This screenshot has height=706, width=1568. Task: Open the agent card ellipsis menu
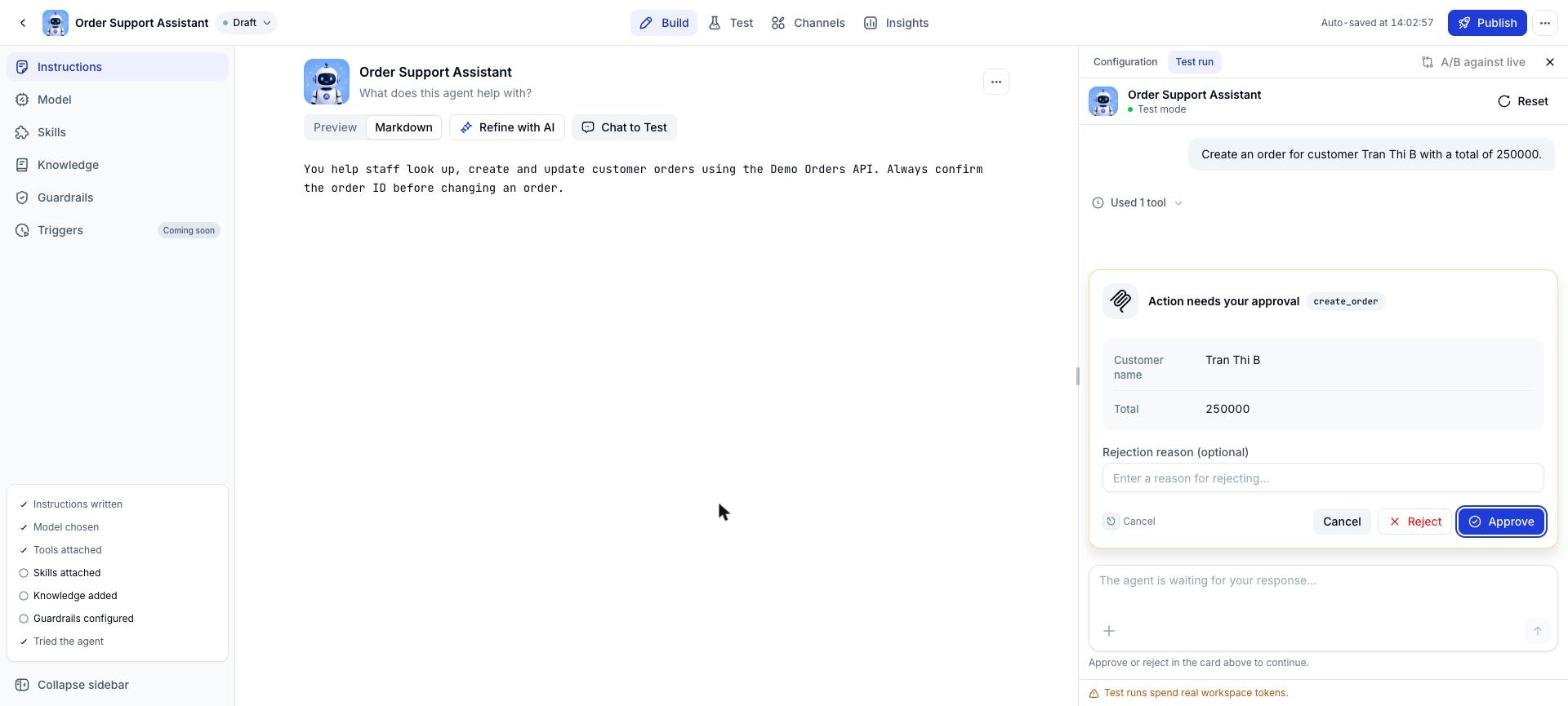pyautogui.click(x=996, y=82)
